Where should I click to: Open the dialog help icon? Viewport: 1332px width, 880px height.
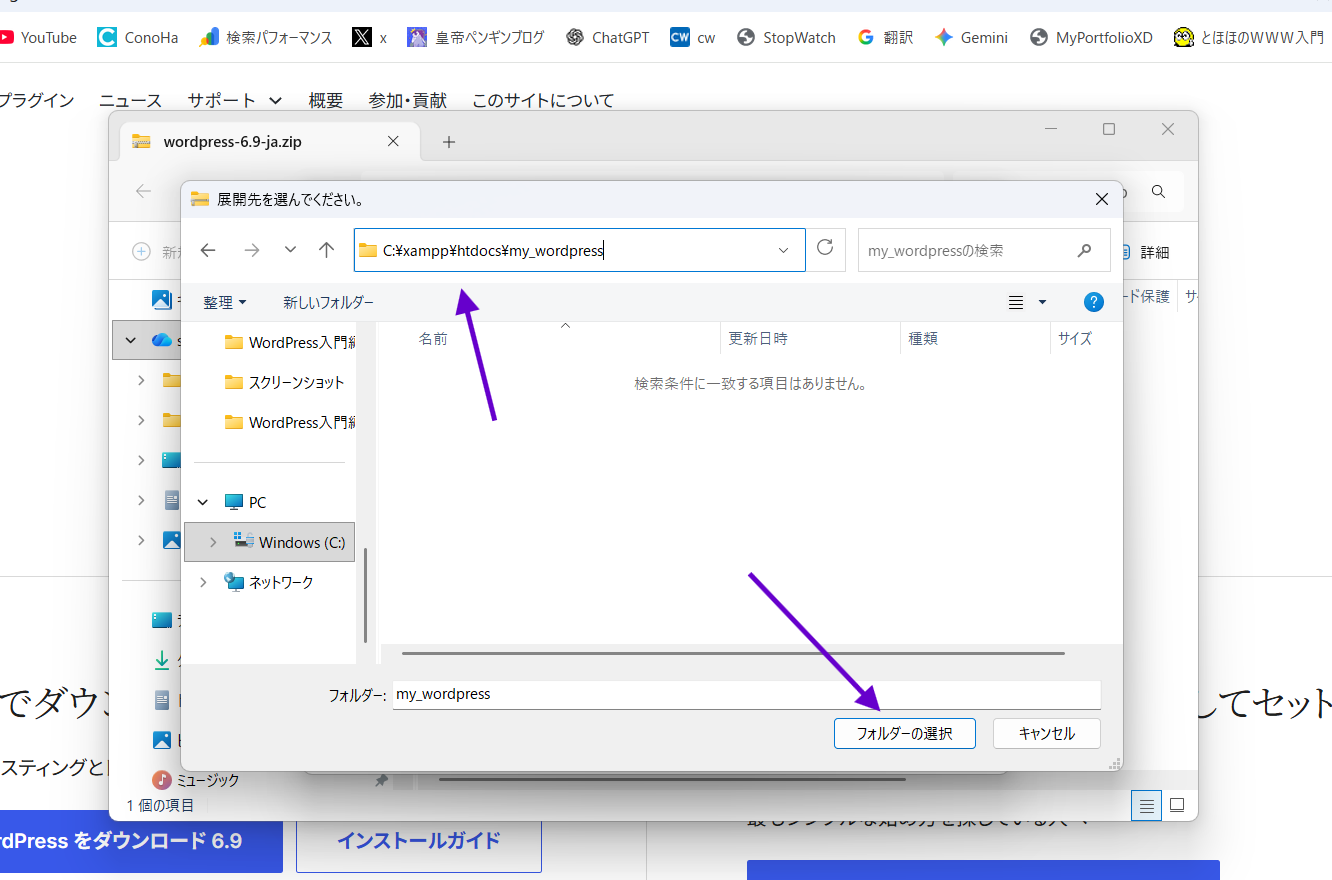(x=1094, y=302)
